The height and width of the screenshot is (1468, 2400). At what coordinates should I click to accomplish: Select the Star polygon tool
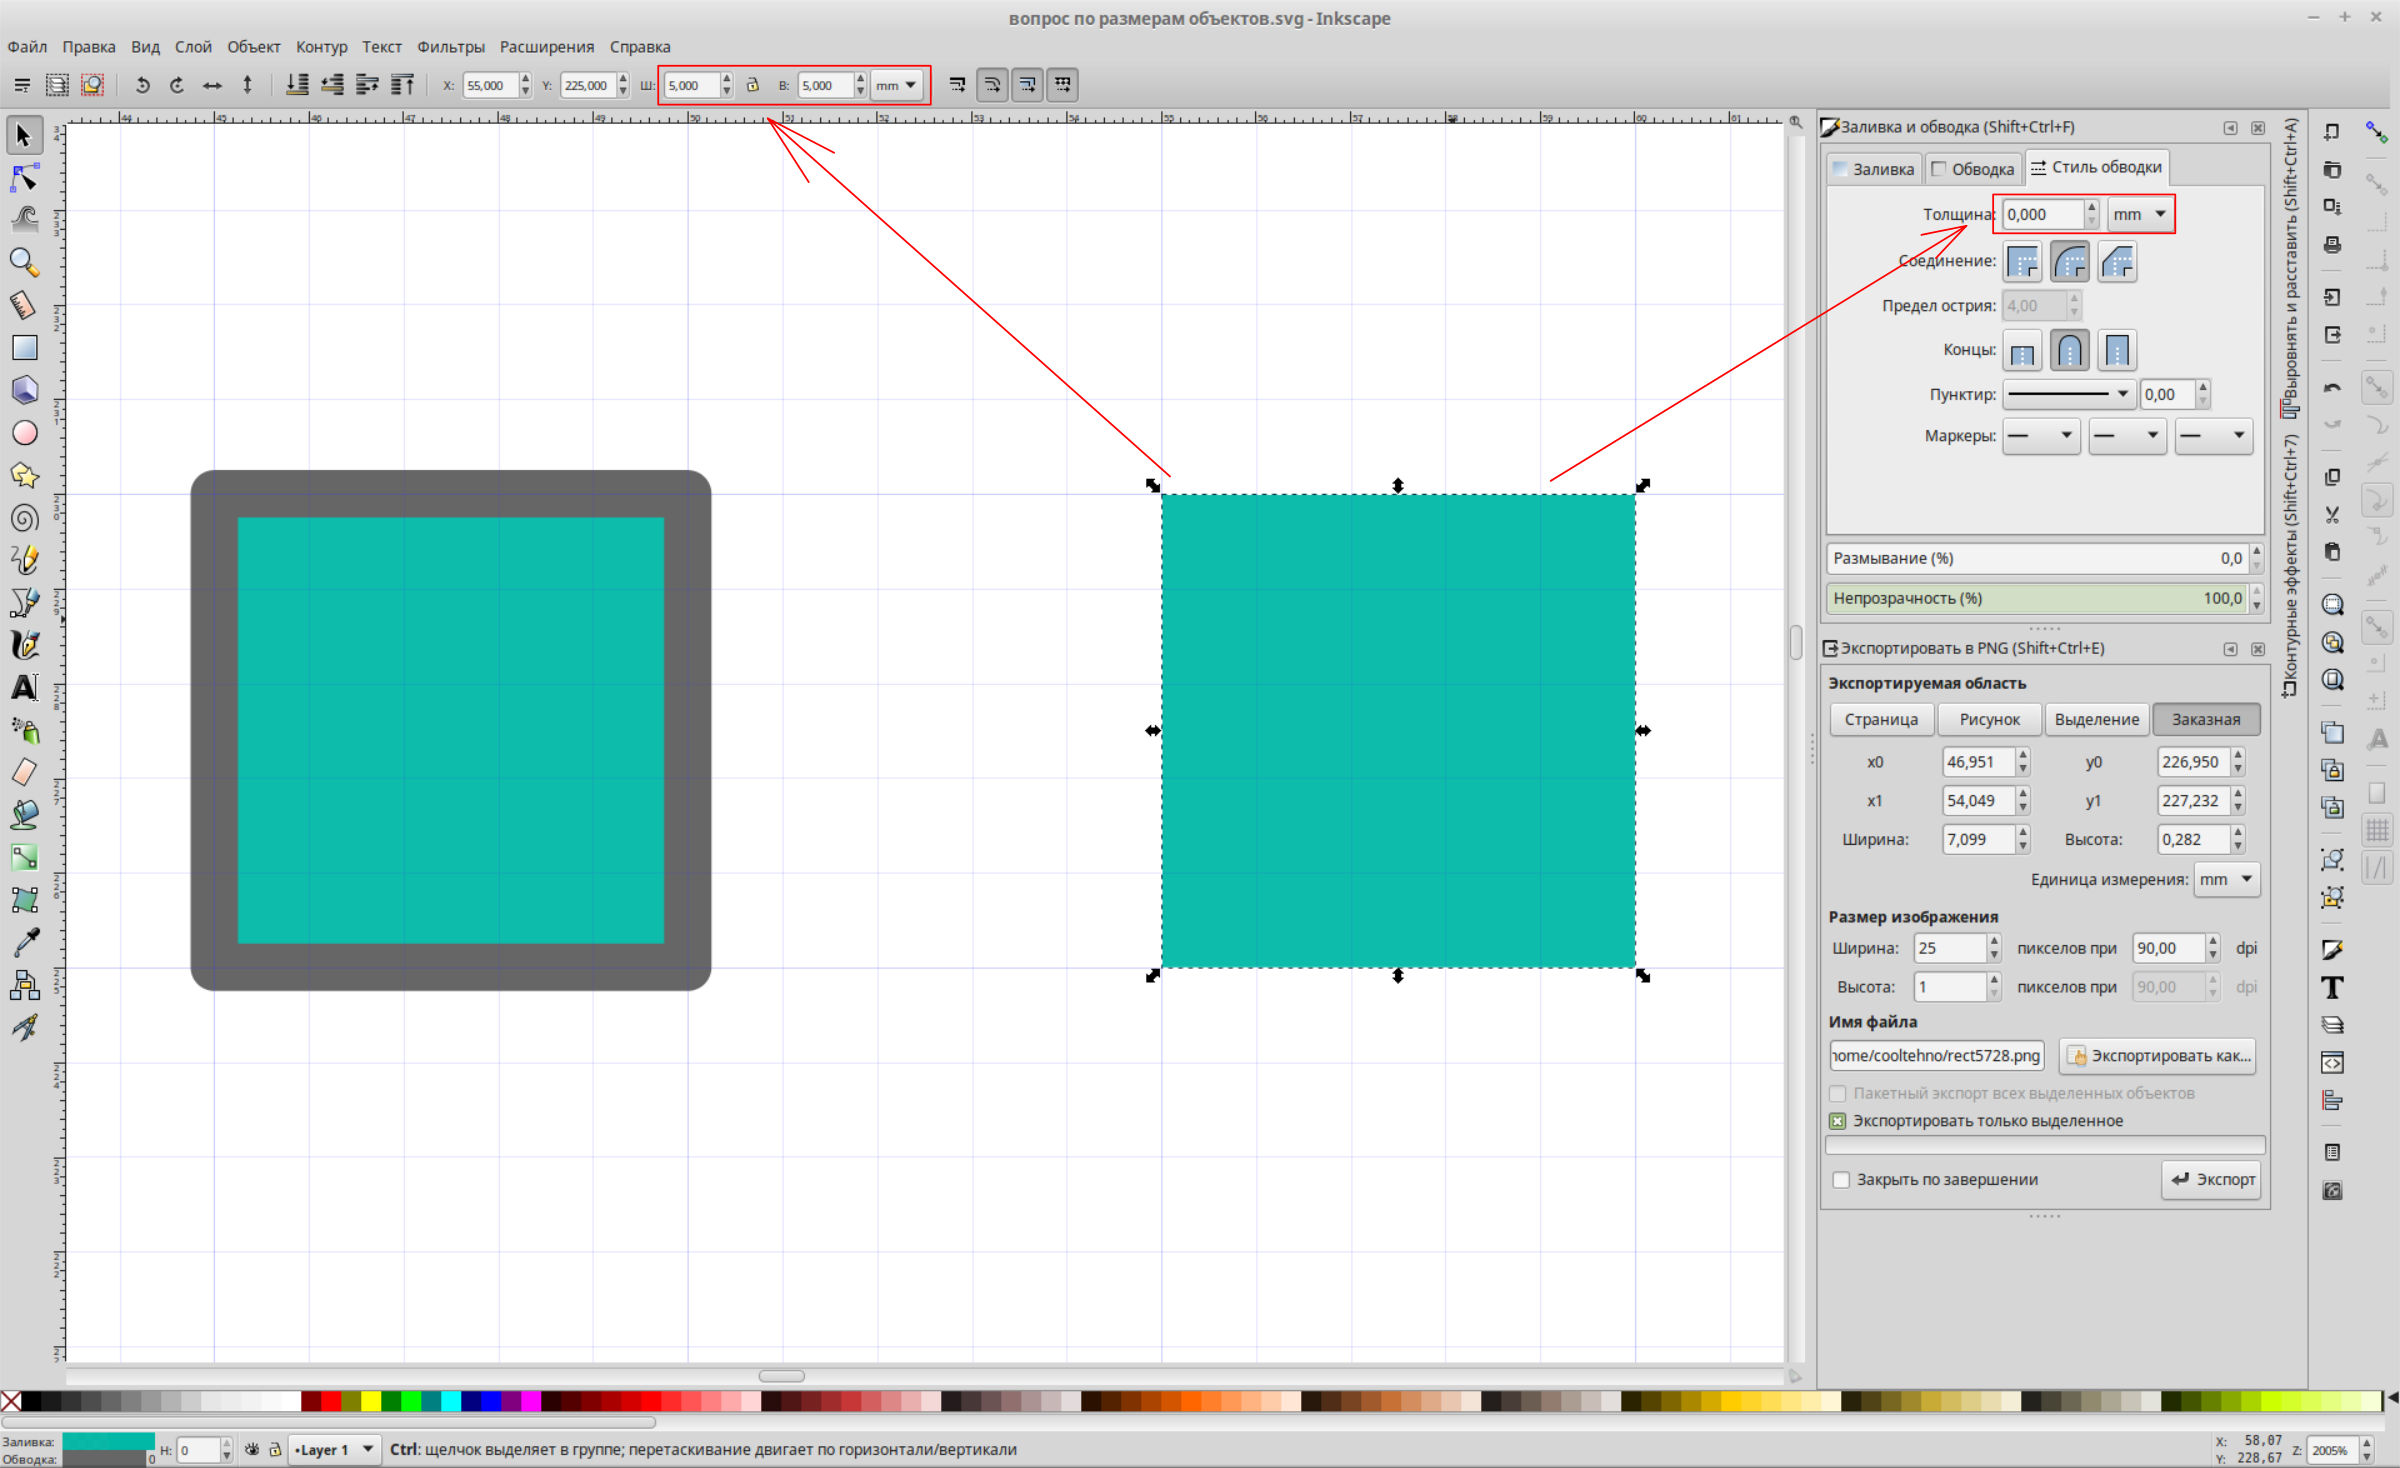pyautogui.click(x=24, y=475)
